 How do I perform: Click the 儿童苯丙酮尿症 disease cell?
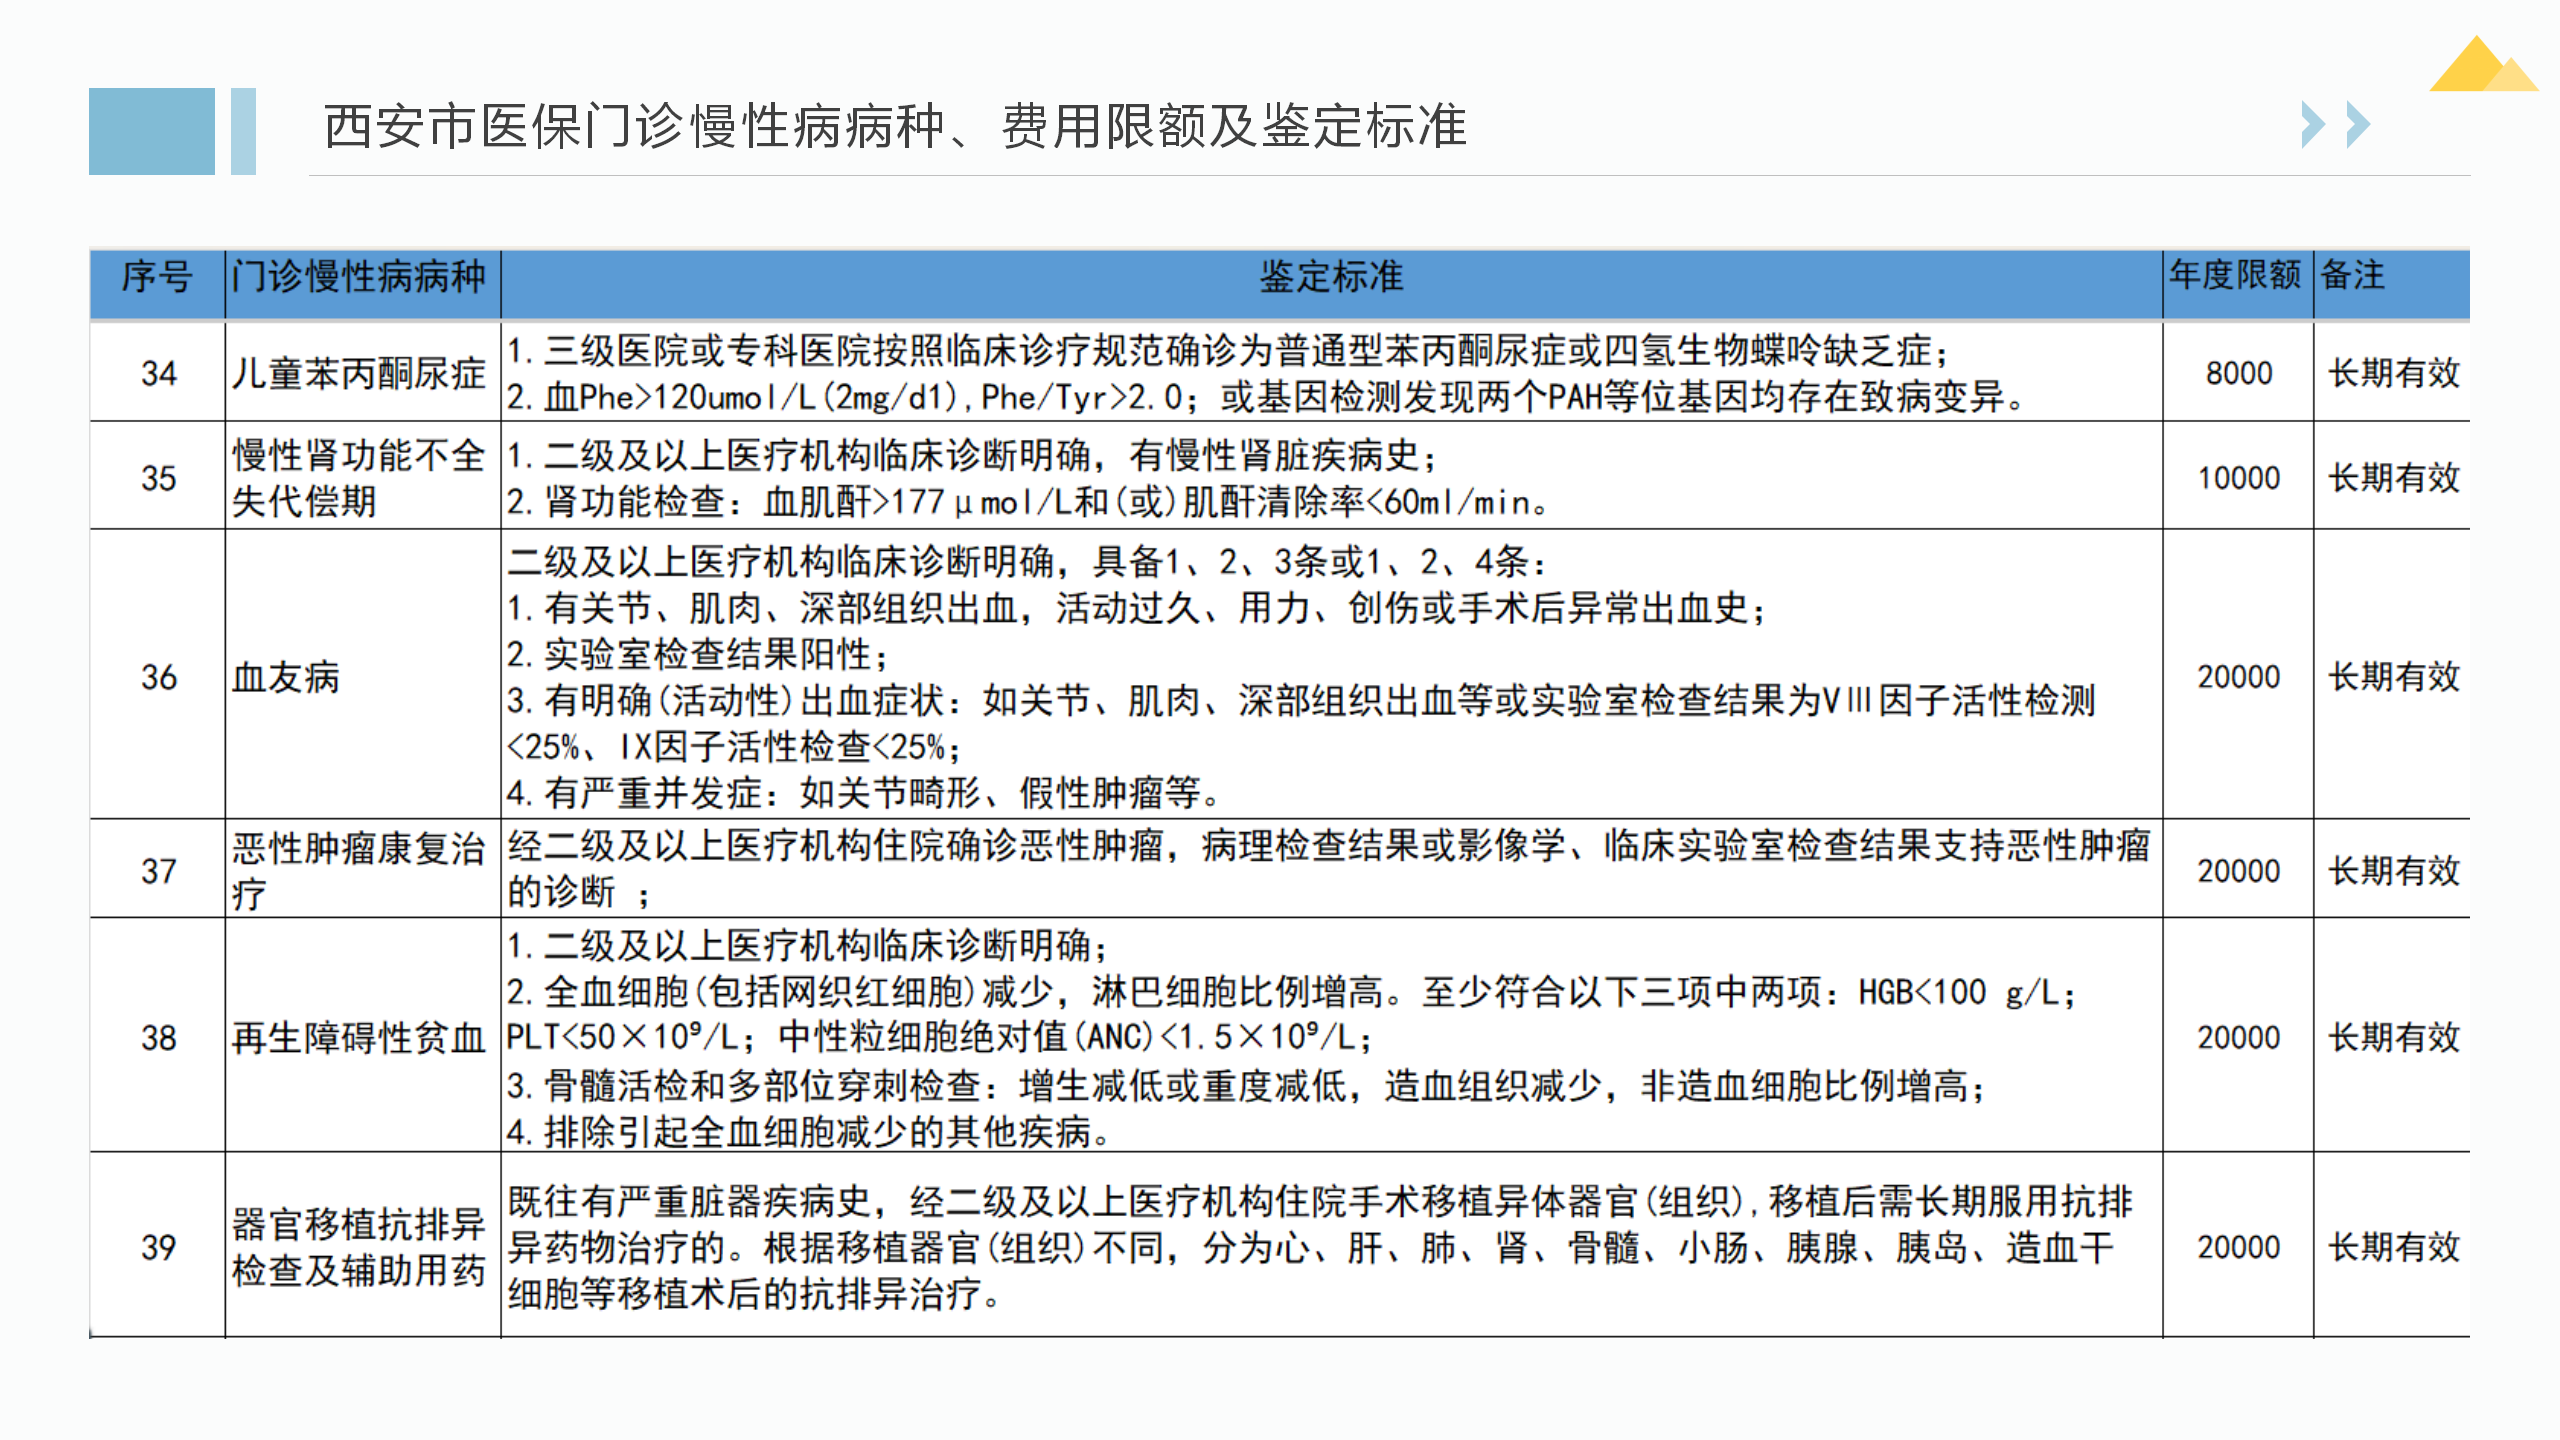pos(359,374)
